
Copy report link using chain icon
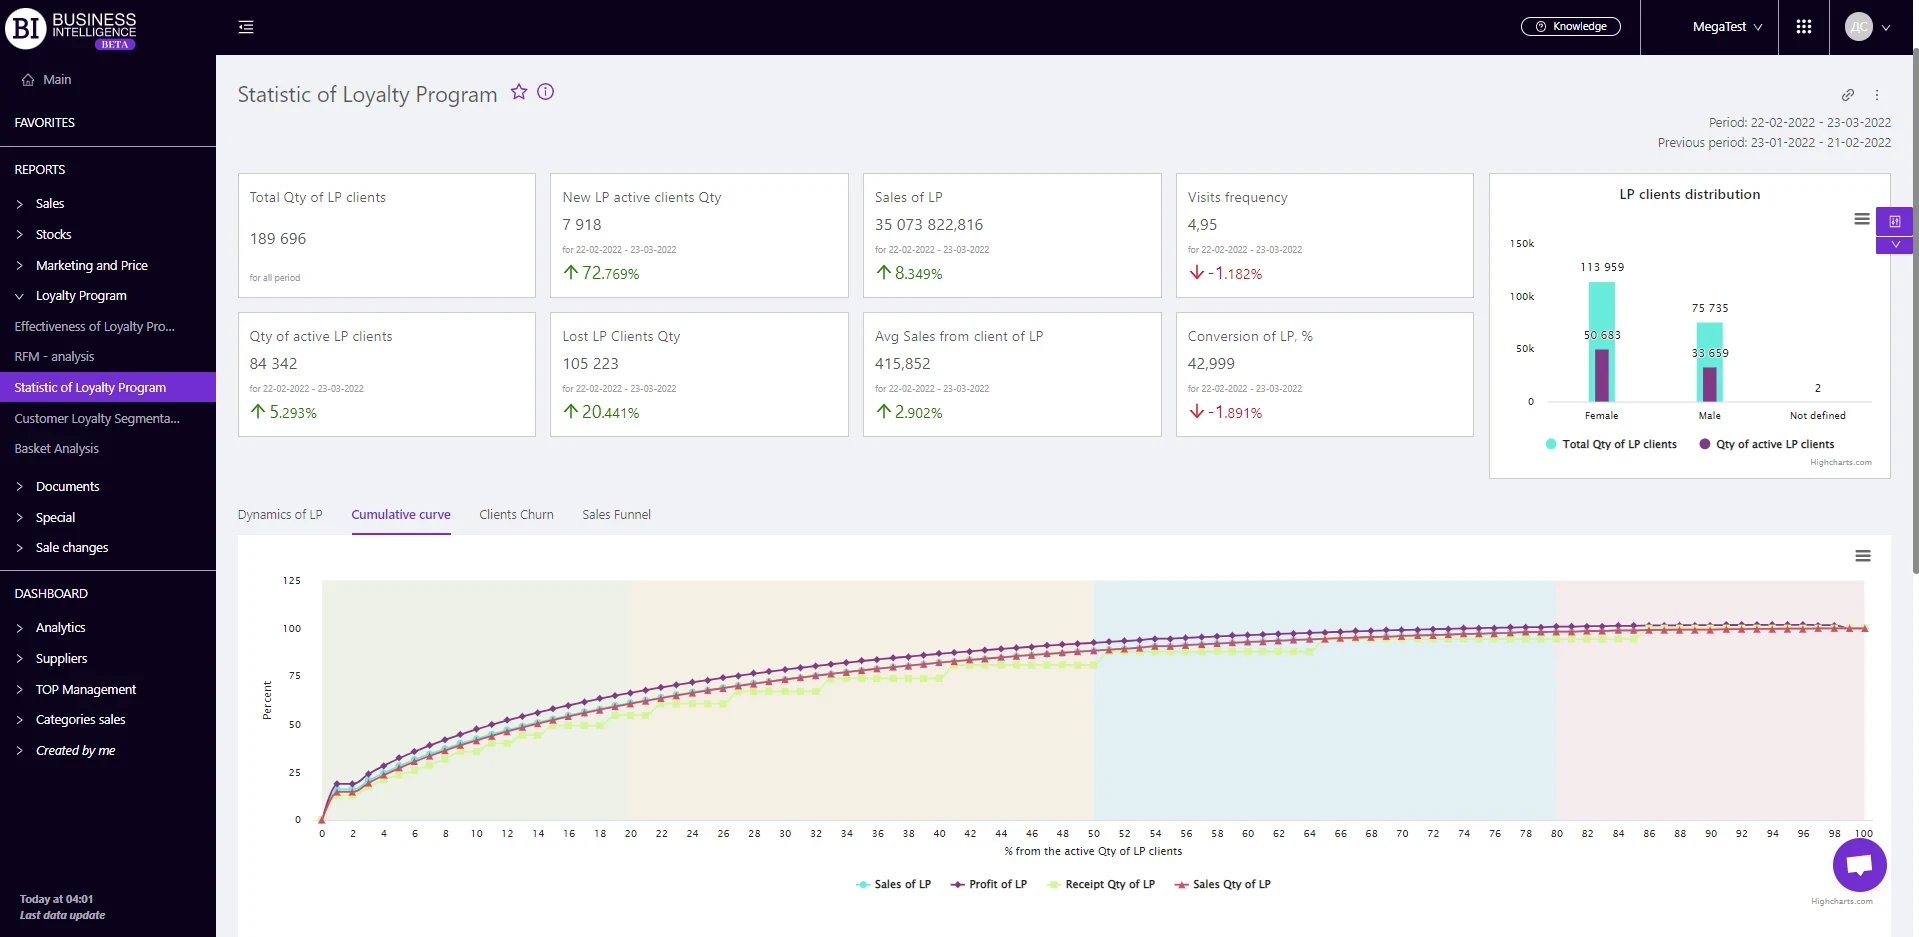click(x=1848, y=95)
